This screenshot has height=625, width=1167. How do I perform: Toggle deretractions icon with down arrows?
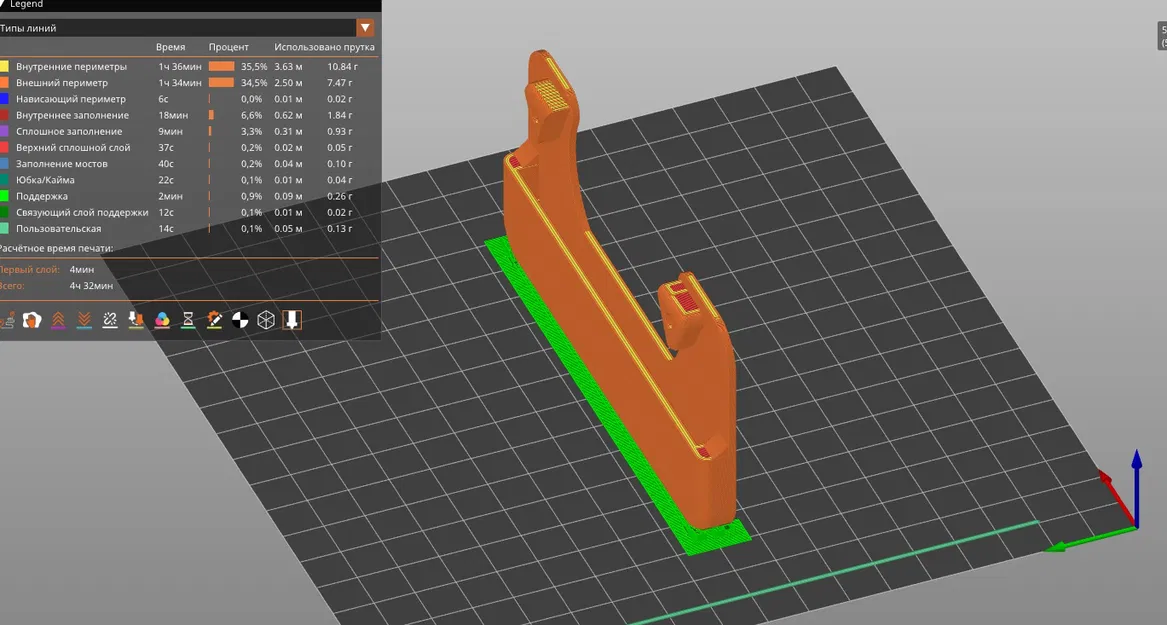pyautogui.click(x=84, y=320)
